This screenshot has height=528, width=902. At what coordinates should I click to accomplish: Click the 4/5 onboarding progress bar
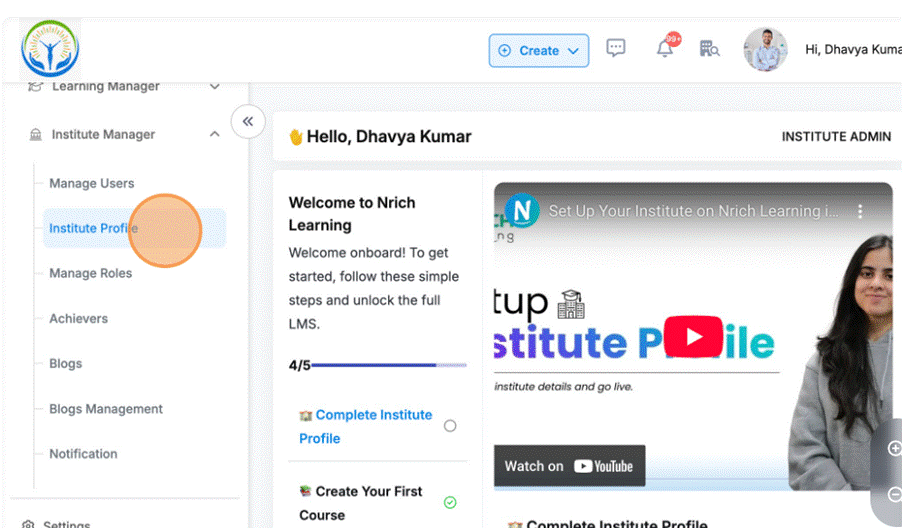click(x=388, y=365)
